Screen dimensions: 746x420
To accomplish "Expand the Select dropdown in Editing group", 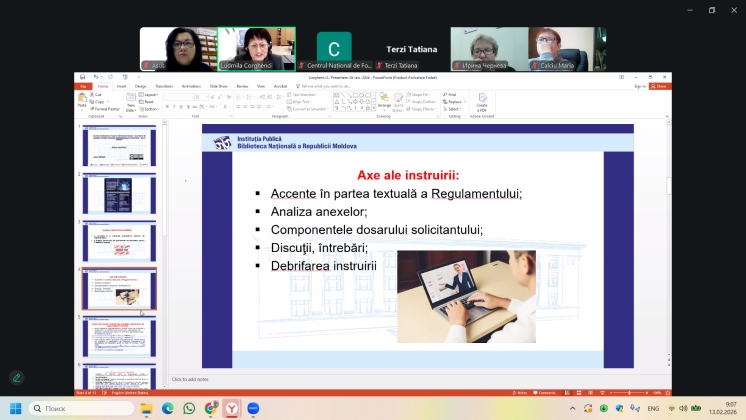I will coord(455,108).
